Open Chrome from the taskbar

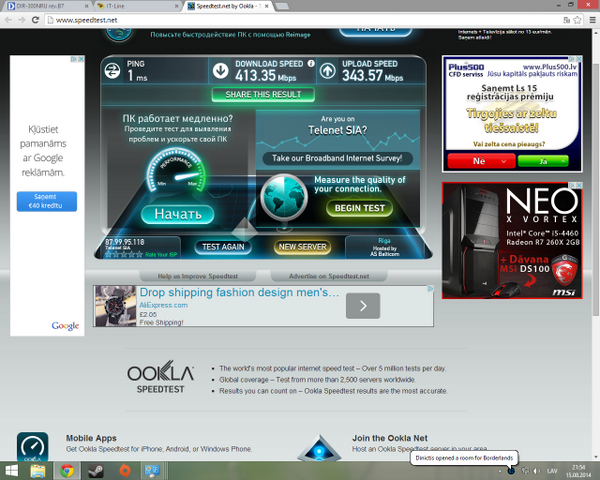coord(67,471)
